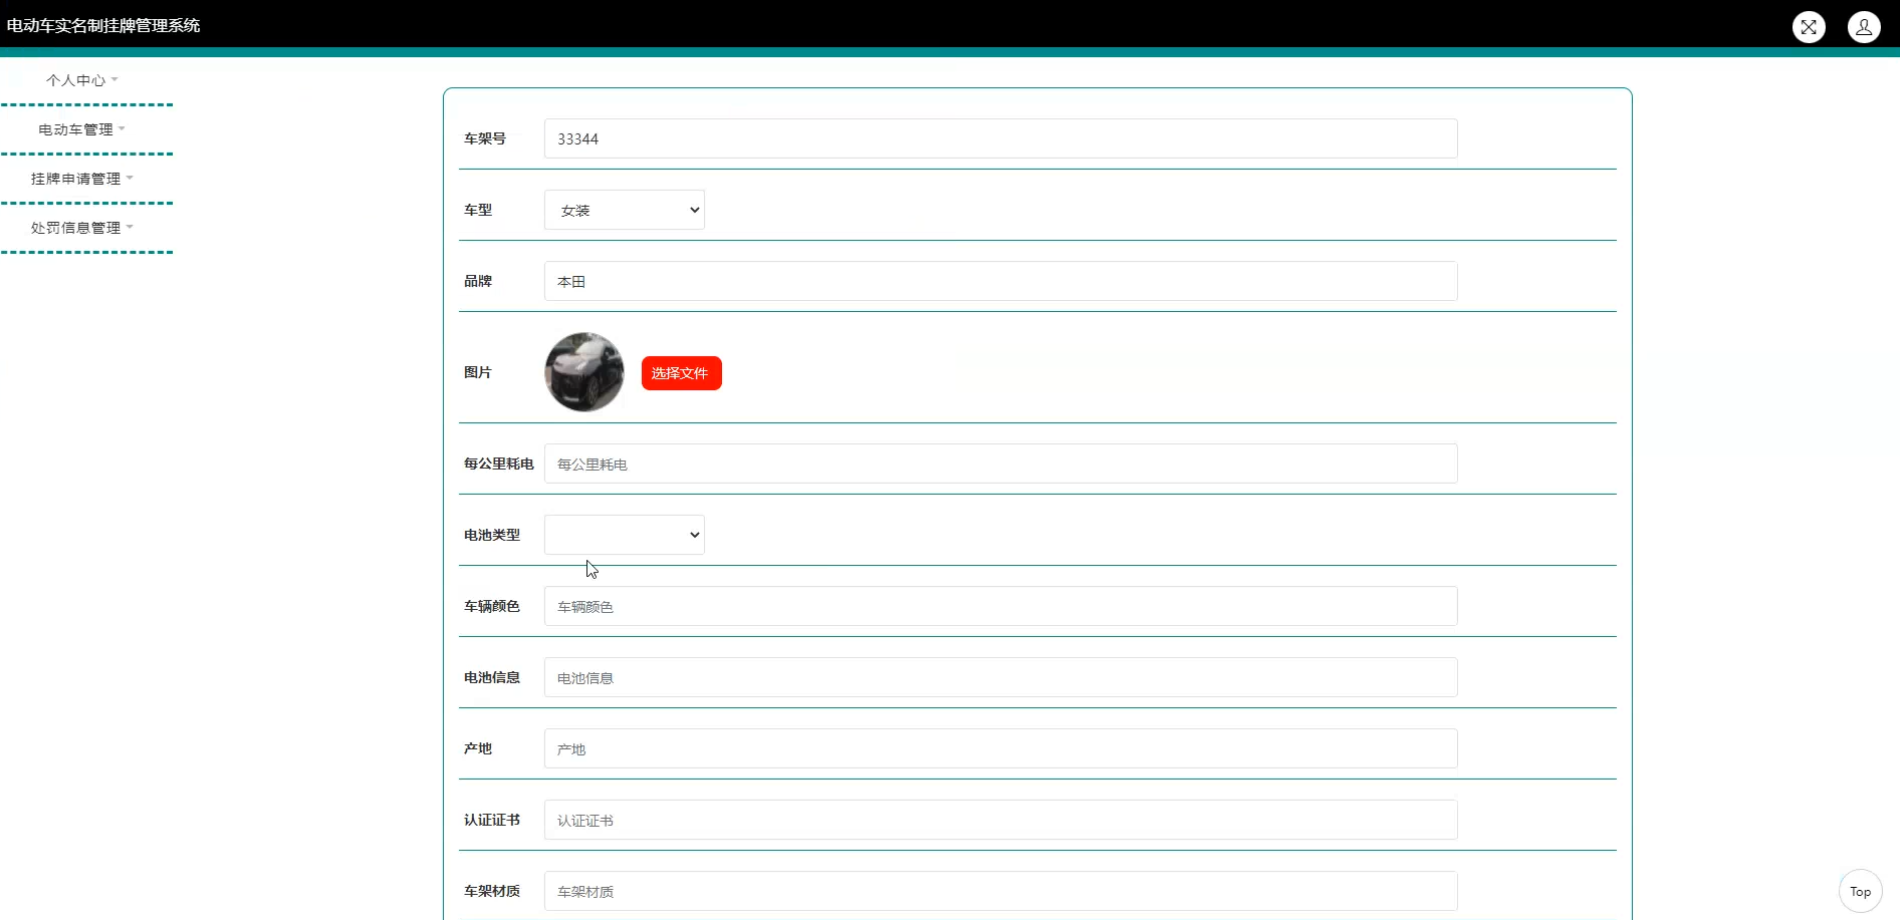Image resolution: width=1900 pixels, height=920 pixels.
Task: Focus the 认证证书 input field
Action: tap(1000, 820)
